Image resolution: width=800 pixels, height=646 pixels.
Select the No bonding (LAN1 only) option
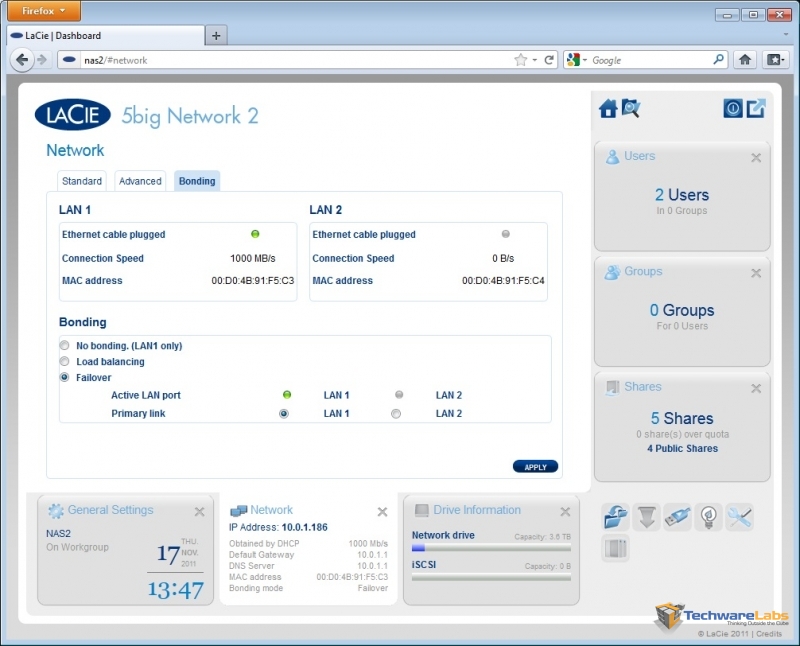[x=64, y=345]
